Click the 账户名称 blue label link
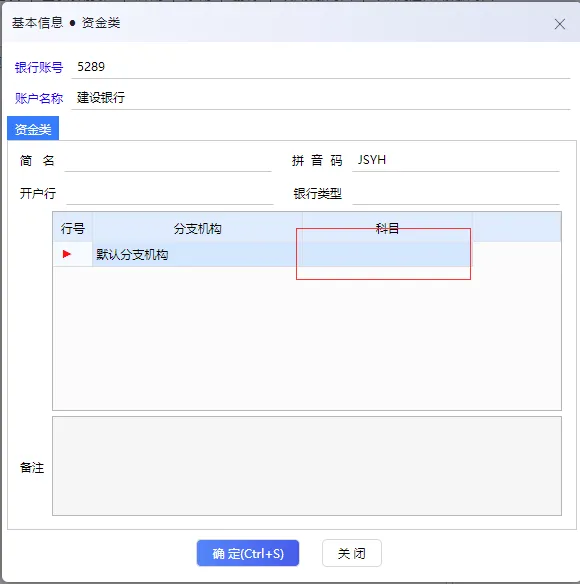Image resolution: width=580 pixels, height=584 pixels. point(39,98)
